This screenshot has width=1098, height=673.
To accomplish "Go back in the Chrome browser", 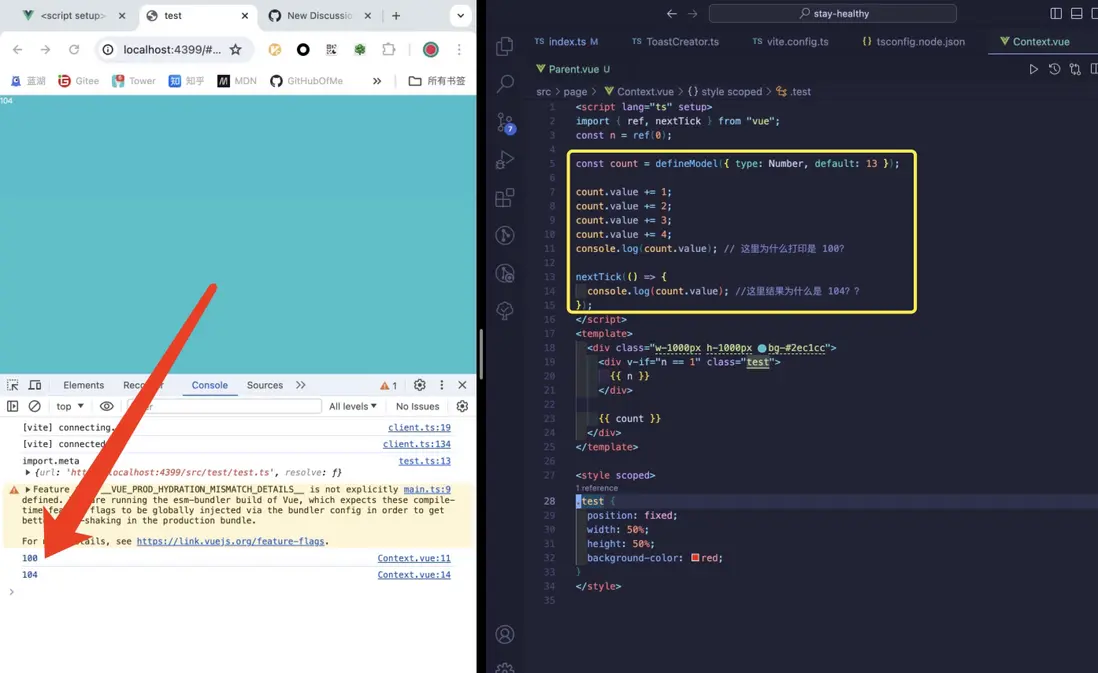I will tap(18, 50).
